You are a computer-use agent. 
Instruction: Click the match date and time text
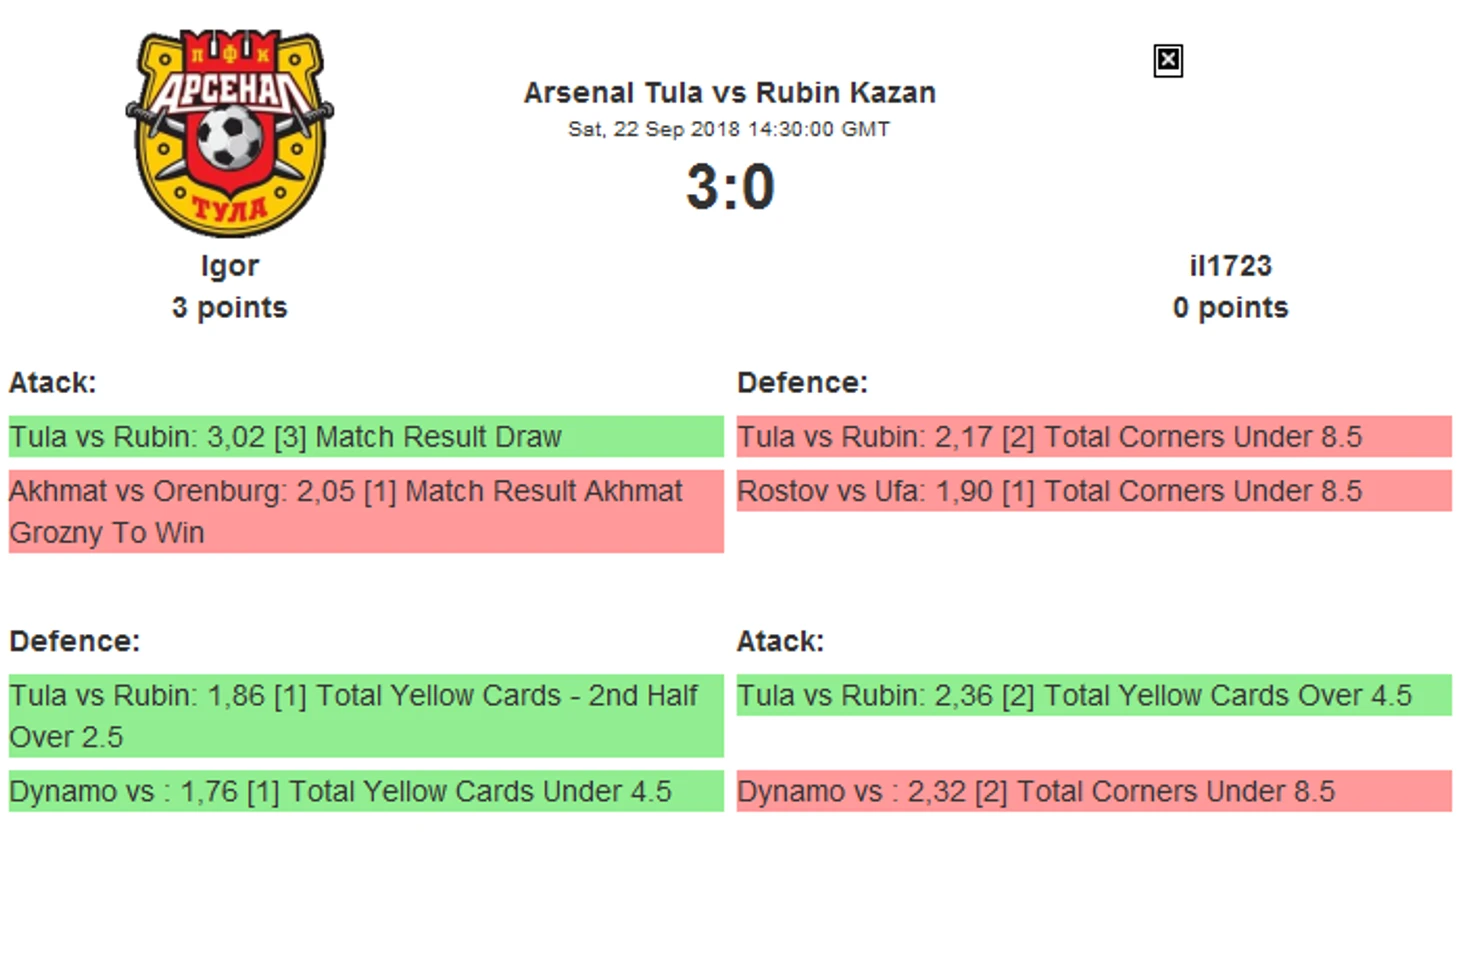729,129
